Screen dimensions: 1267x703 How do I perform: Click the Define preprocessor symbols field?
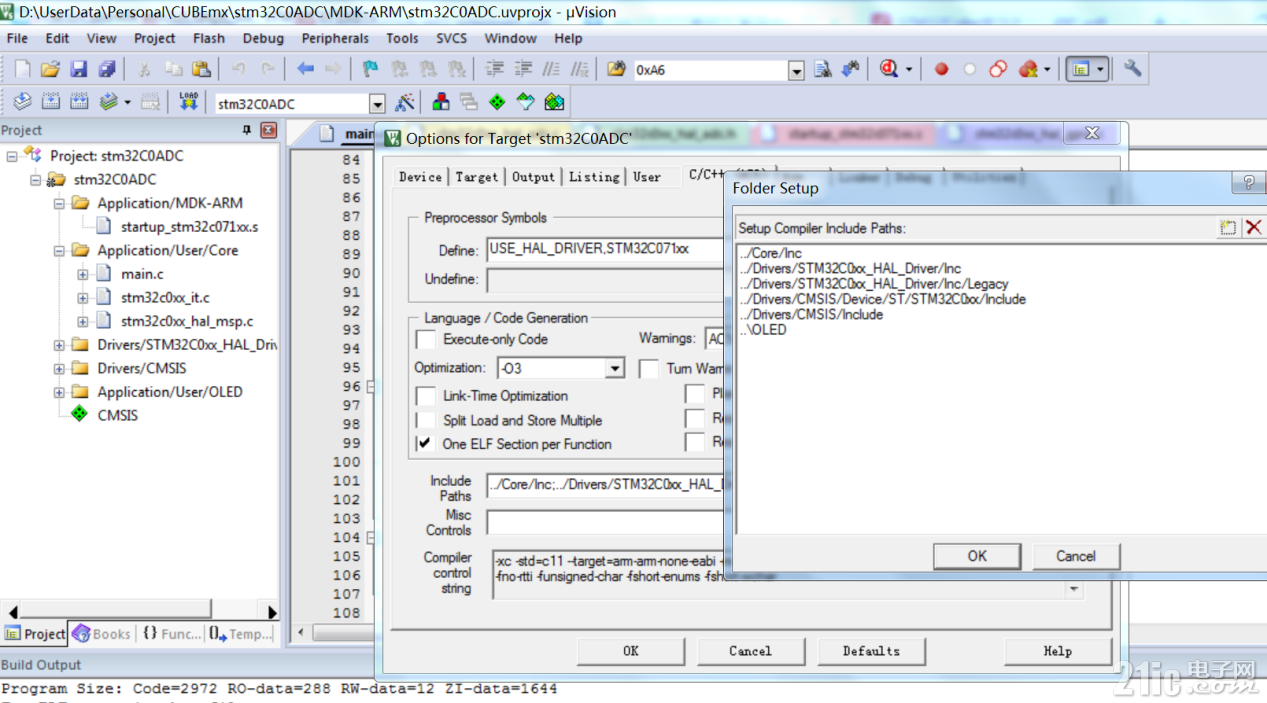coord(604,249)
